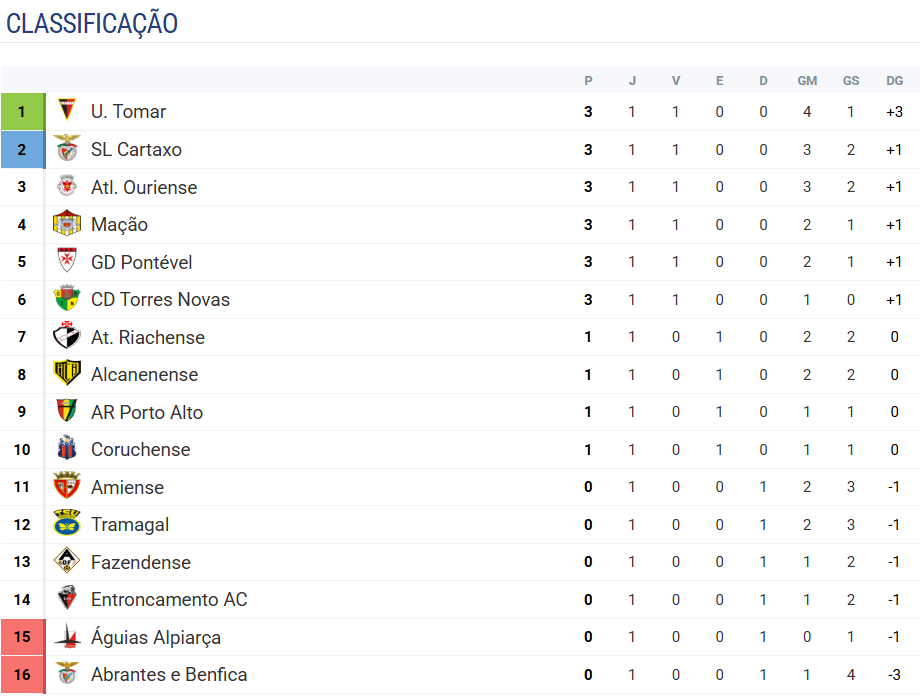Open the Coruchense team link
This screenshot has height=698, width=920.
click(140, 449)
